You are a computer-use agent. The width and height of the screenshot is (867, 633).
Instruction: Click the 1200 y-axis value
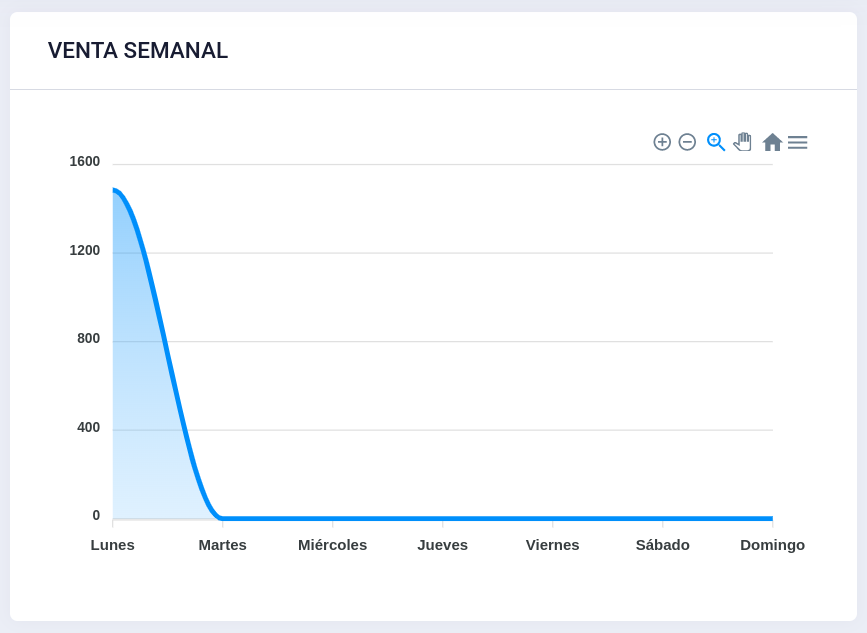point(85,250)
